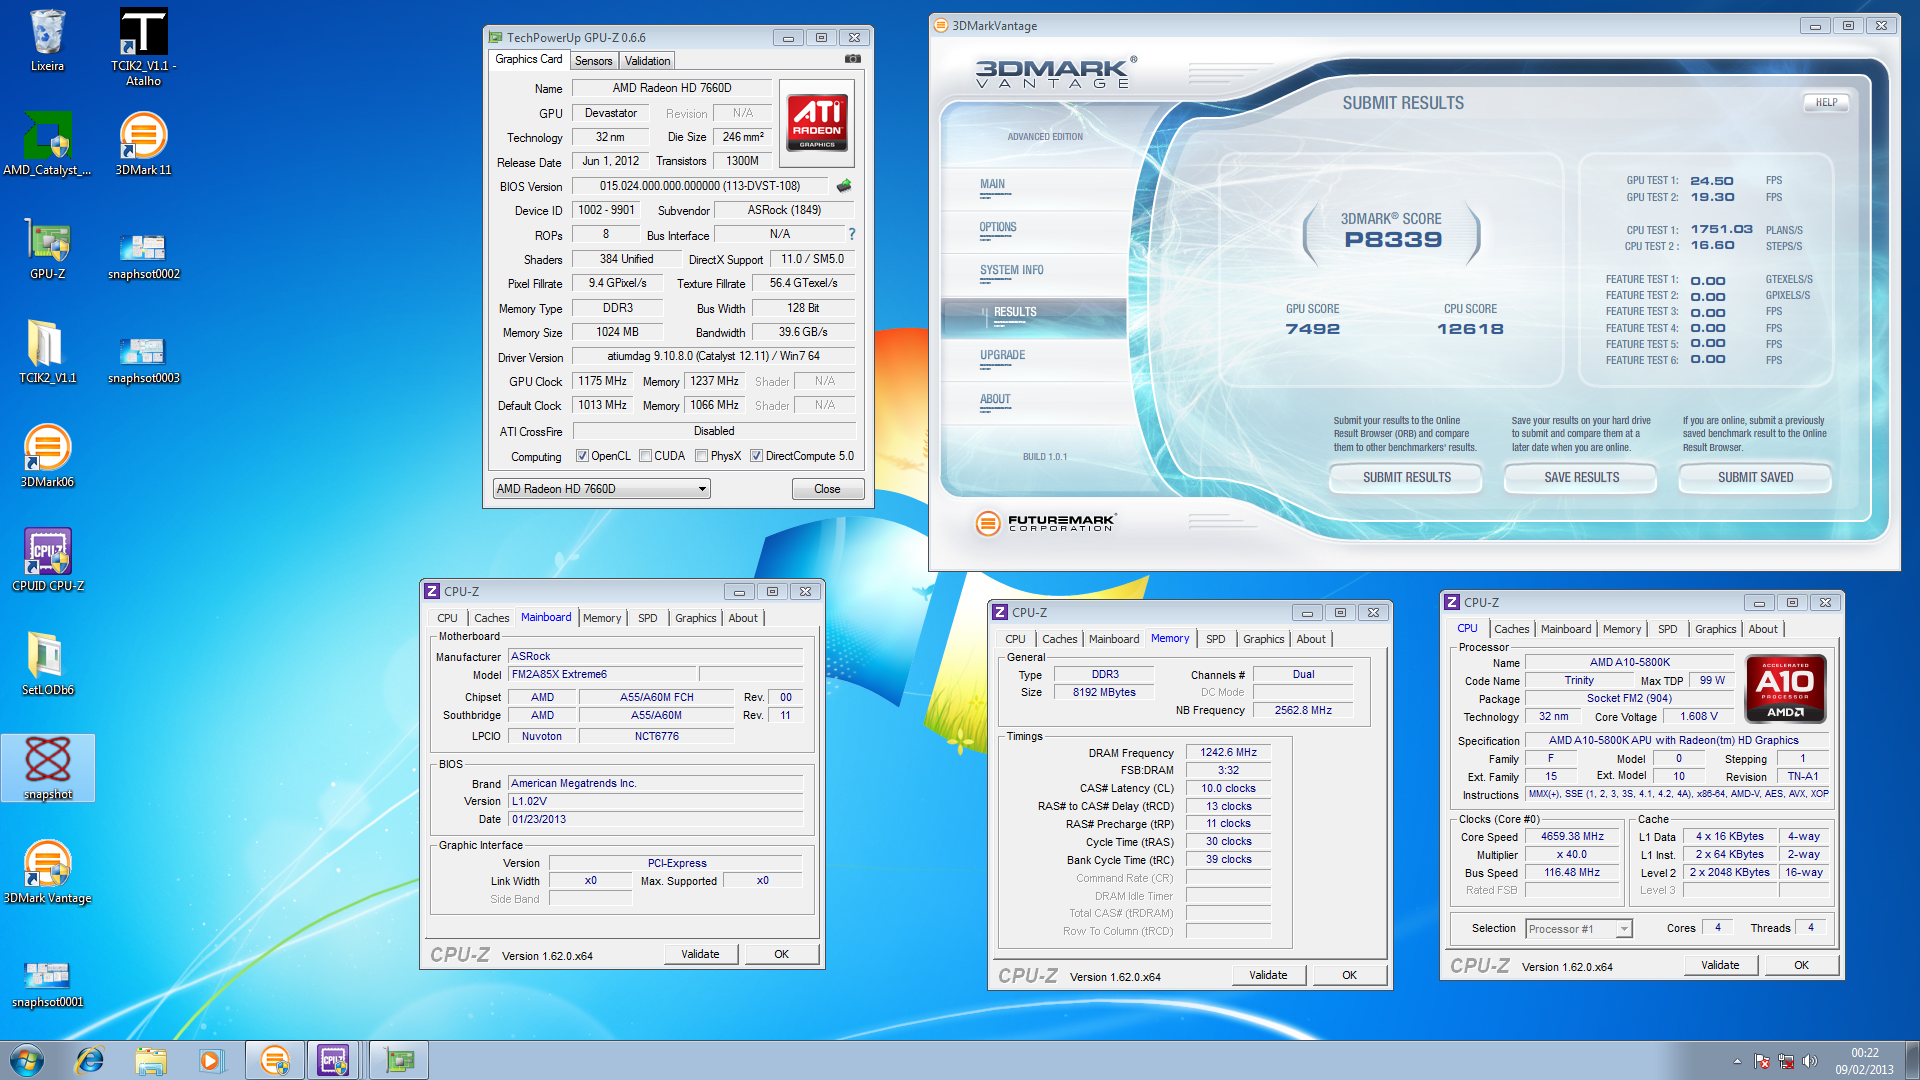This screenshot has height=1080, width=1920.
Task: Switch to Validation tab in GPU-Z
Action: [x=648, y=61]
